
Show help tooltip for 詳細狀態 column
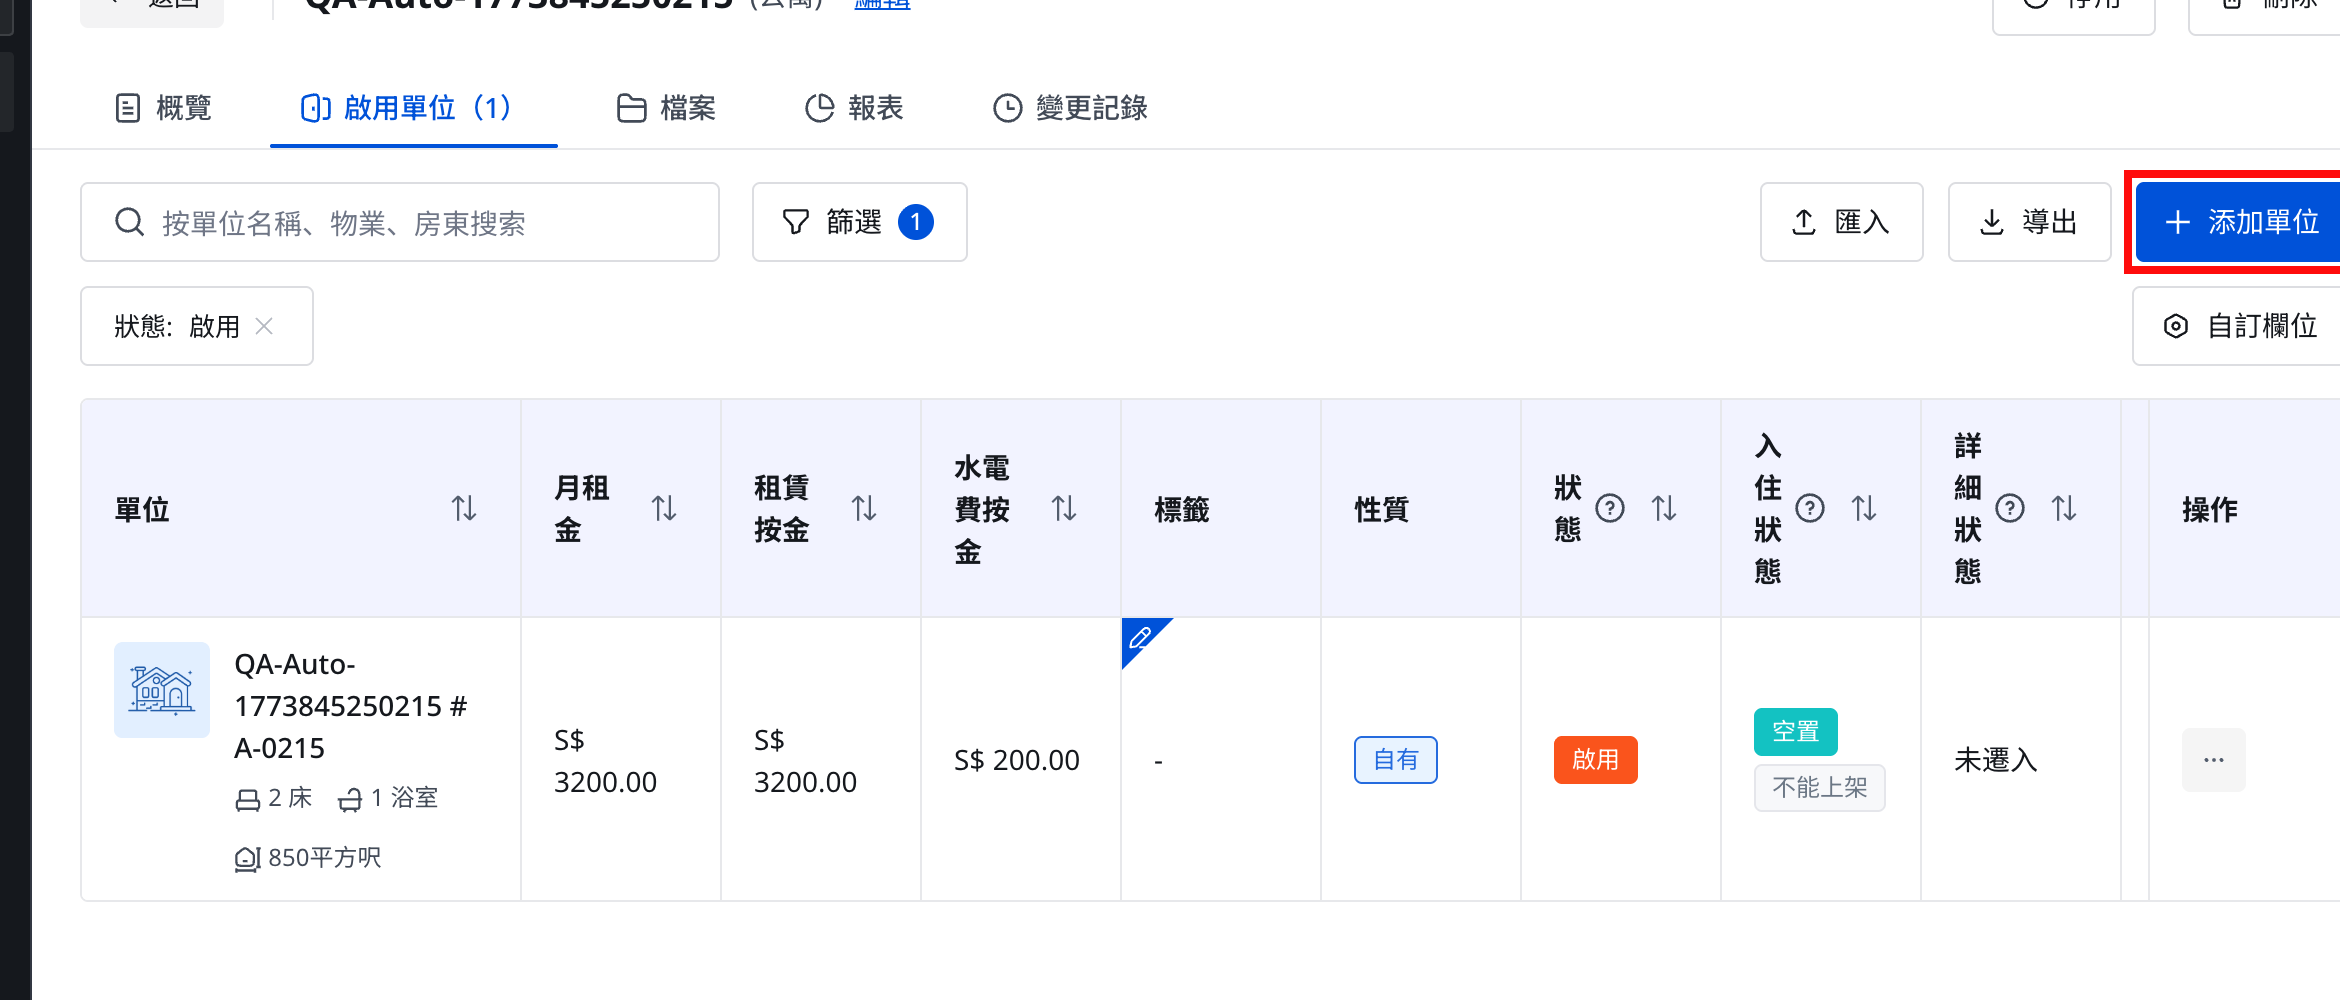2010,509
